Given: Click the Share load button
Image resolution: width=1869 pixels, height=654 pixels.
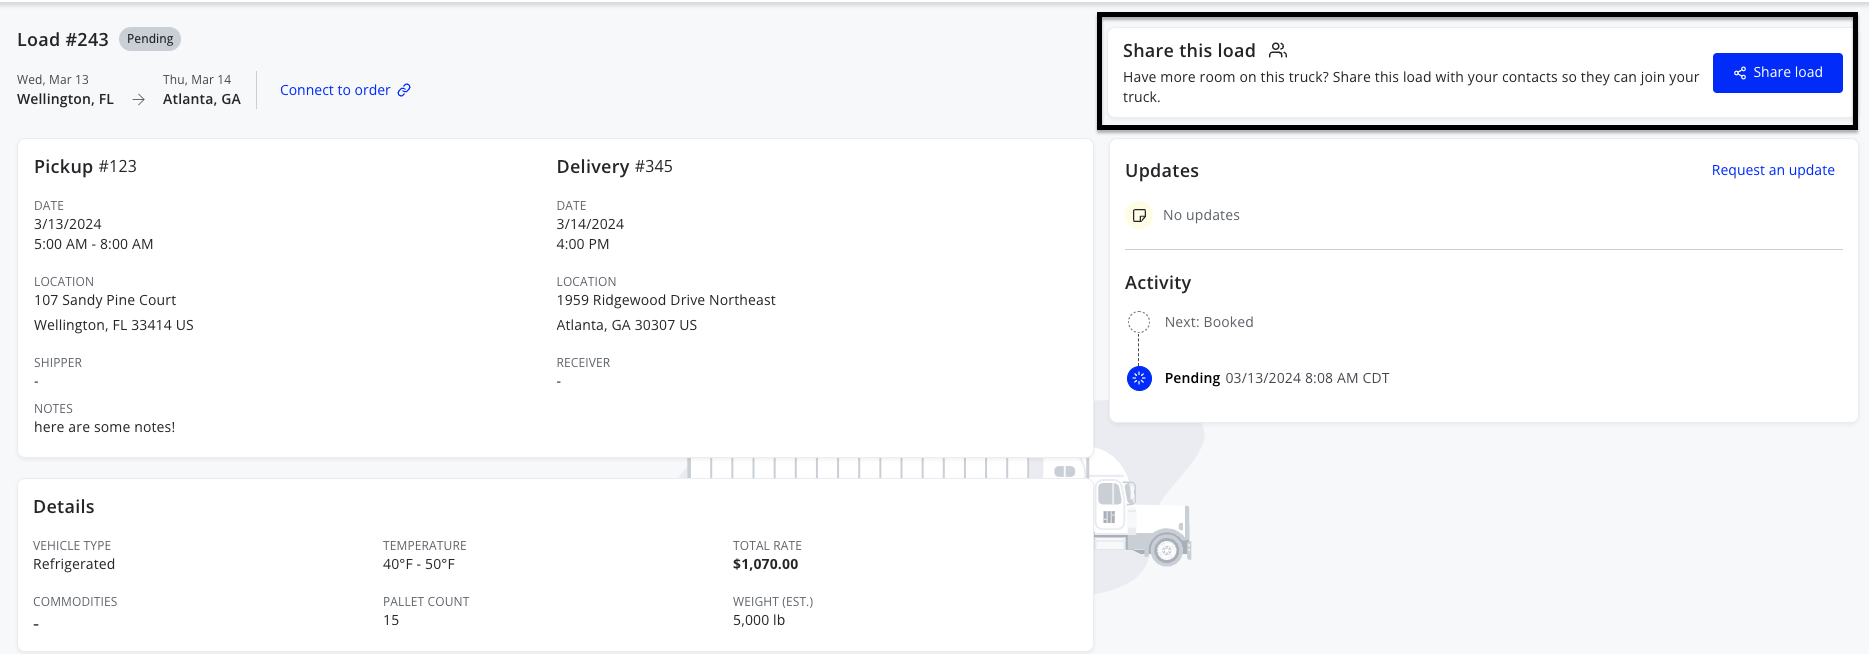Looking at the screenshot, I should pos(1777,73).
